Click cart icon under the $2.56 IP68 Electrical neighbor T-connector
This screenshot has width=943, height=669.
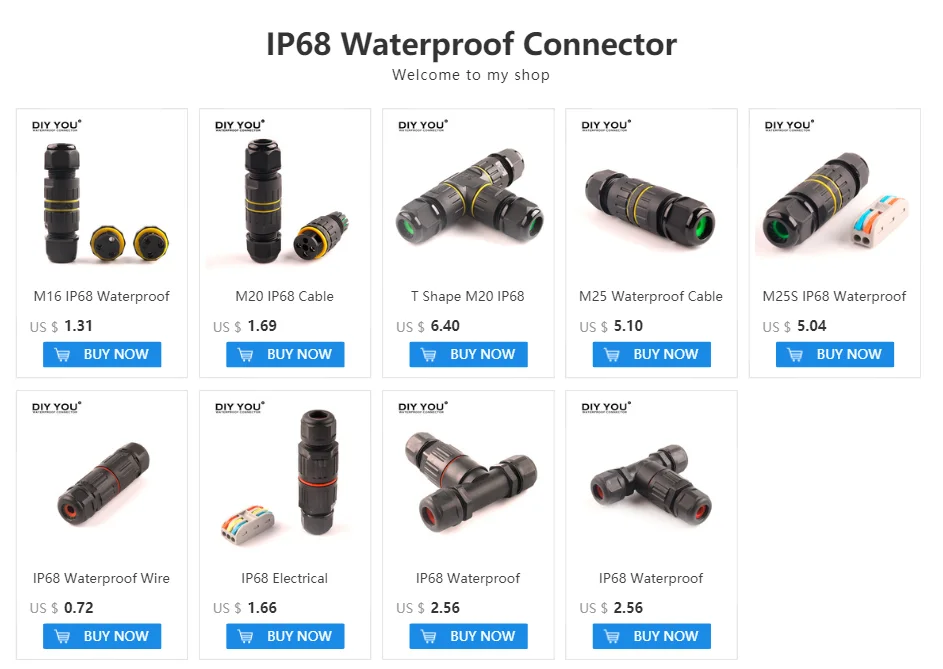pyautogui.click(x=429, y=637)
